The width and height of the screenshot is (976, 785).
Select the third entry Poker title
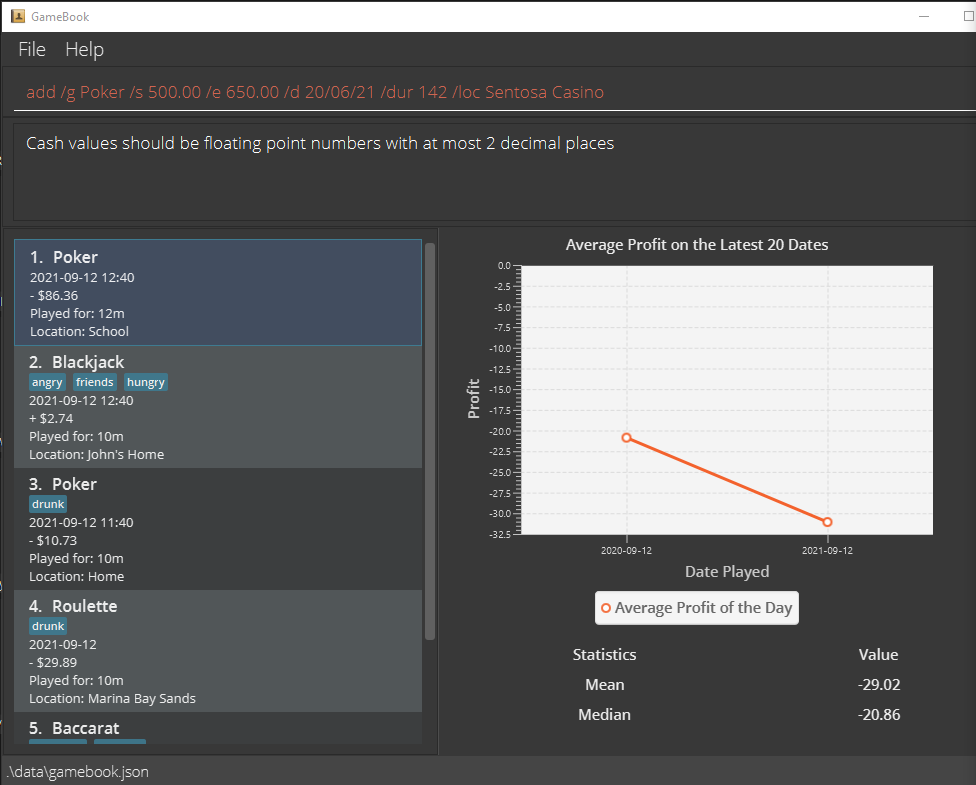74,484
